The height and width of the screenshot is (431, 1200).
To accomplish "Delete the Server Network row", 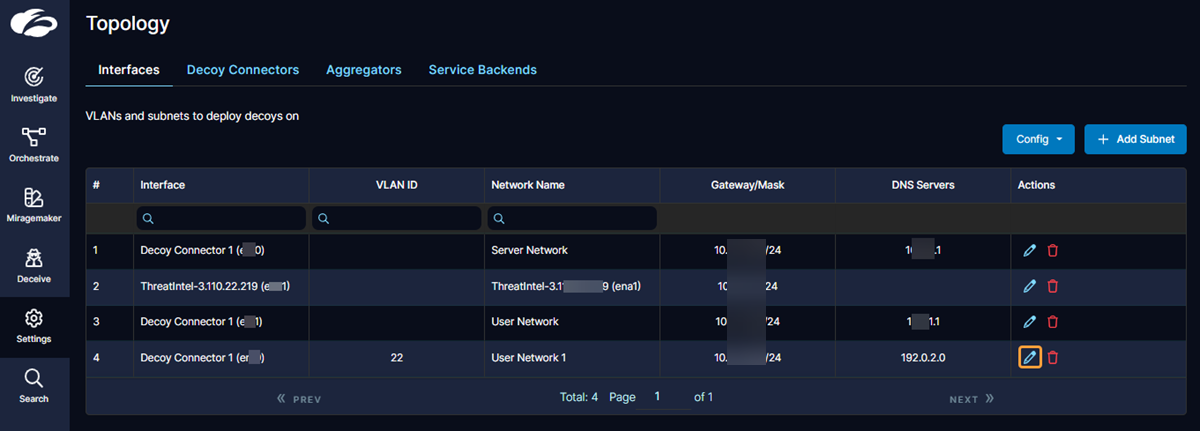I will point(1052,251).
